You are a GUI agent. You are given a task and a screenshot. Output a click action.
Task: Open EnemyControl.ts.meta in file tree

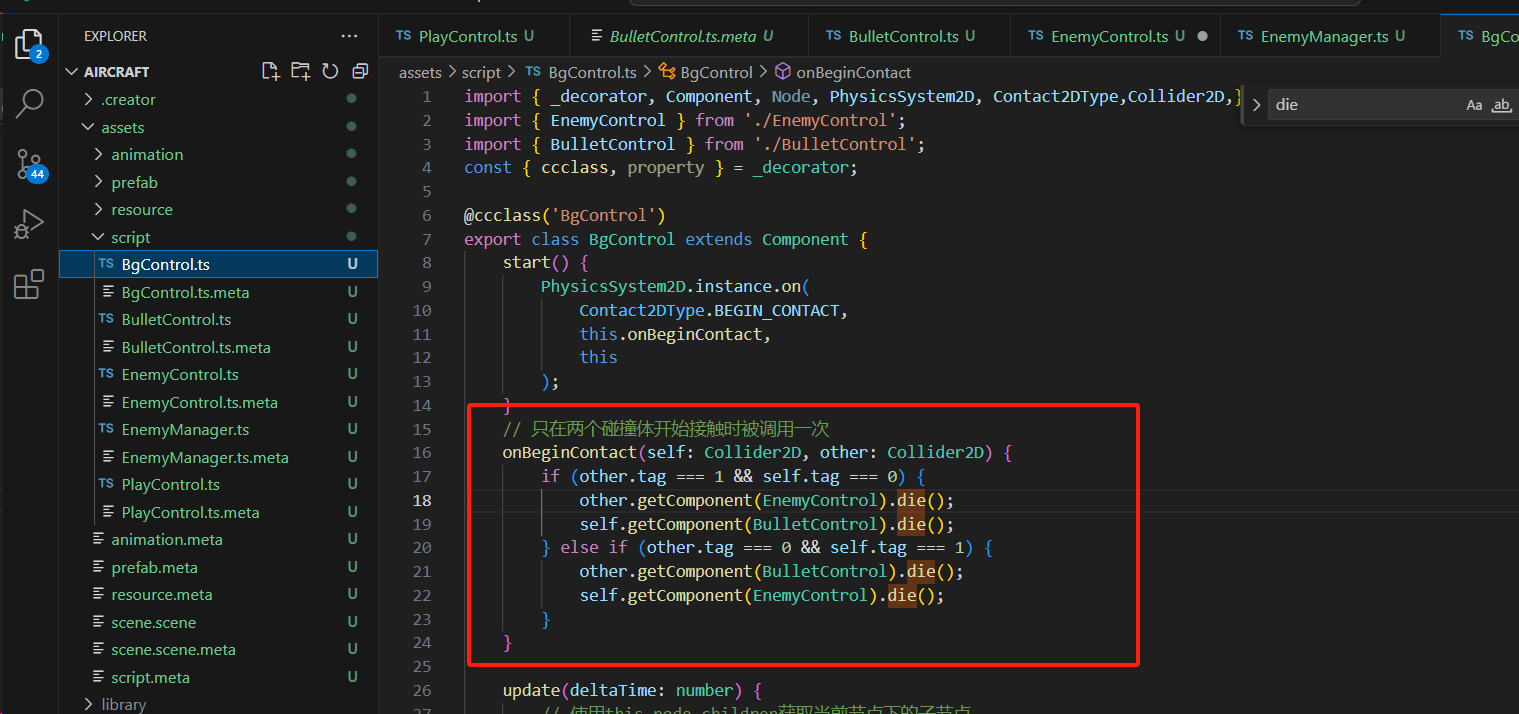[199, 402]
